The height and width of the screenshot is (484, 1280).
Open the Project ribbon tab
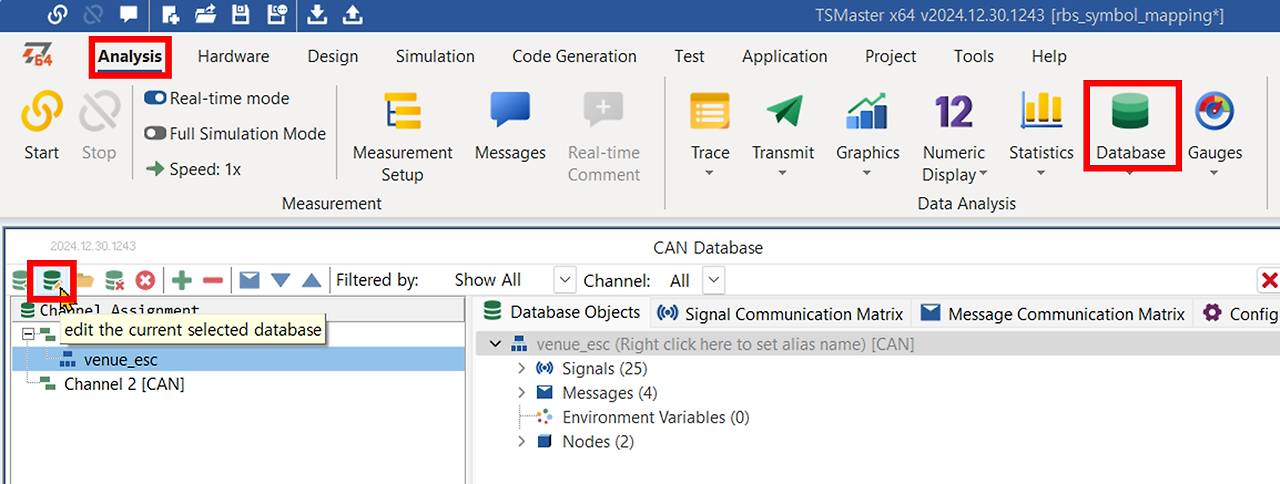pyautogui.click(x=891, y=56)
